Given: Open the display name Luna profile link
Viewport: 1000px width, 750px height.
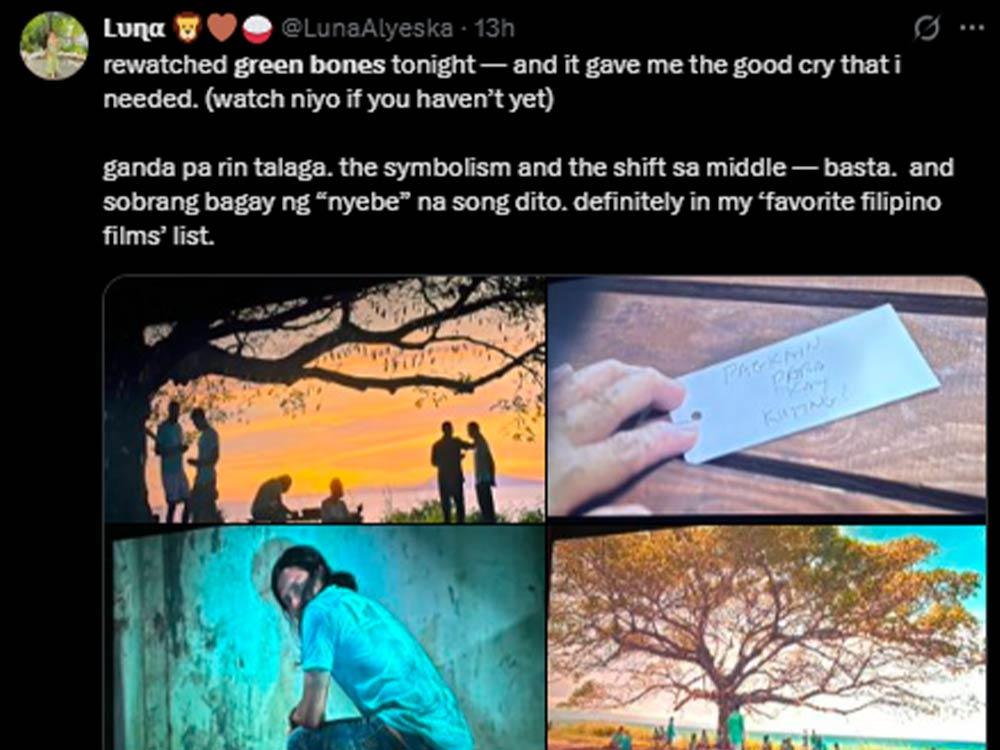Looking at the screenshot, I should [135, 29].
